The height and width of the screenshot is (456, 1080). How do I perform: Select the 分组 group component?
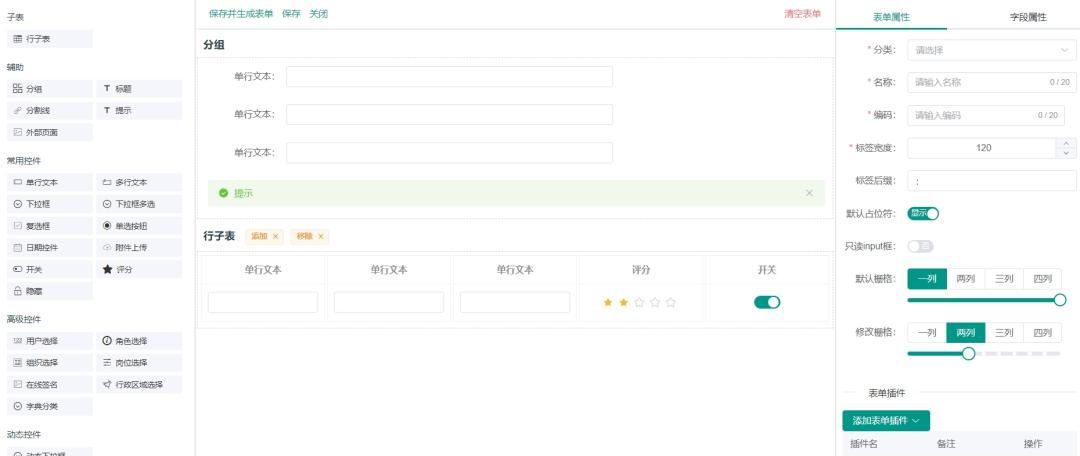click(x=50, y=89)
